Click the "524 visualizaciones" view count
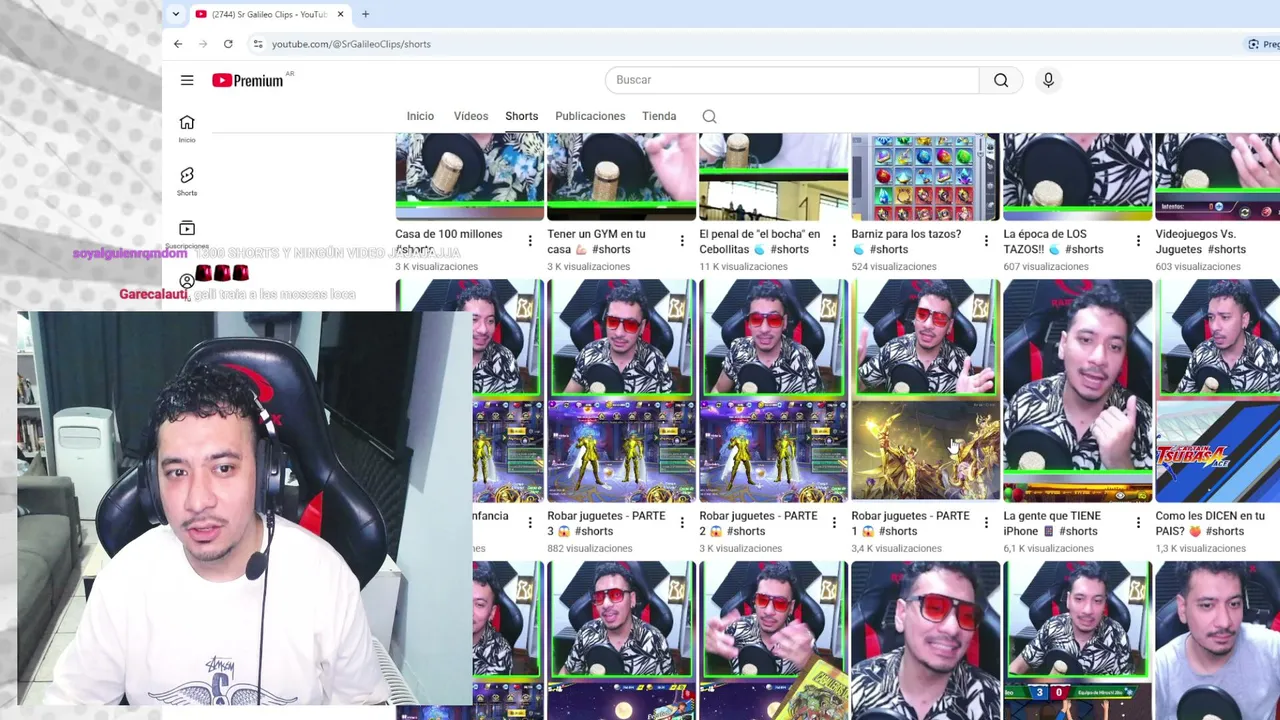1280x720 pixels. 894,267
